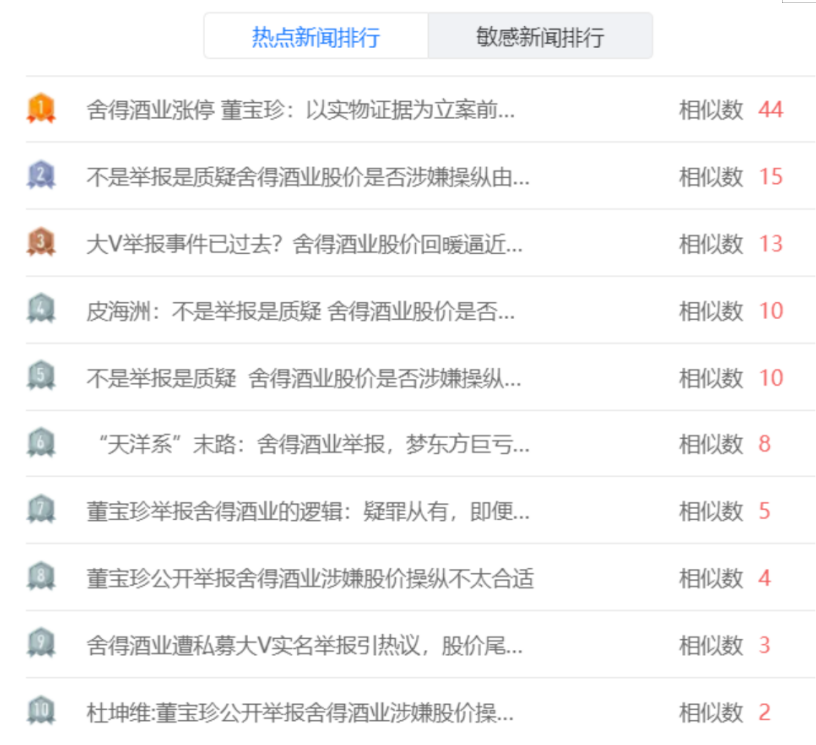Click the rank 5 grey badge icon
This screenshot has width=816, height=745.
click(41, 376)
